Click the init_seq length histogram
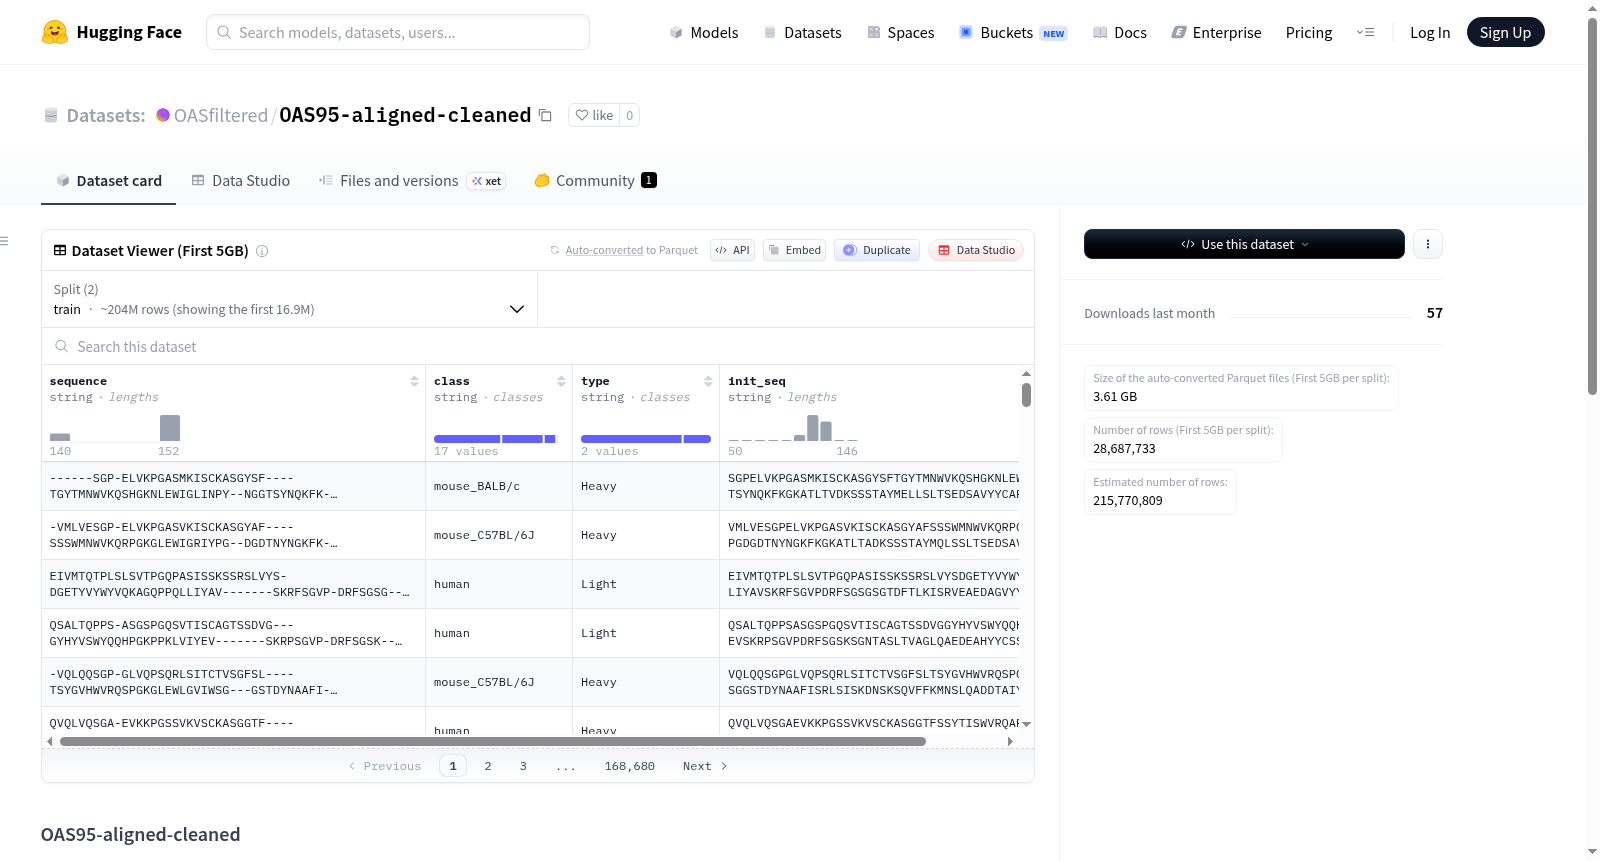 click(x=793, y=428)
